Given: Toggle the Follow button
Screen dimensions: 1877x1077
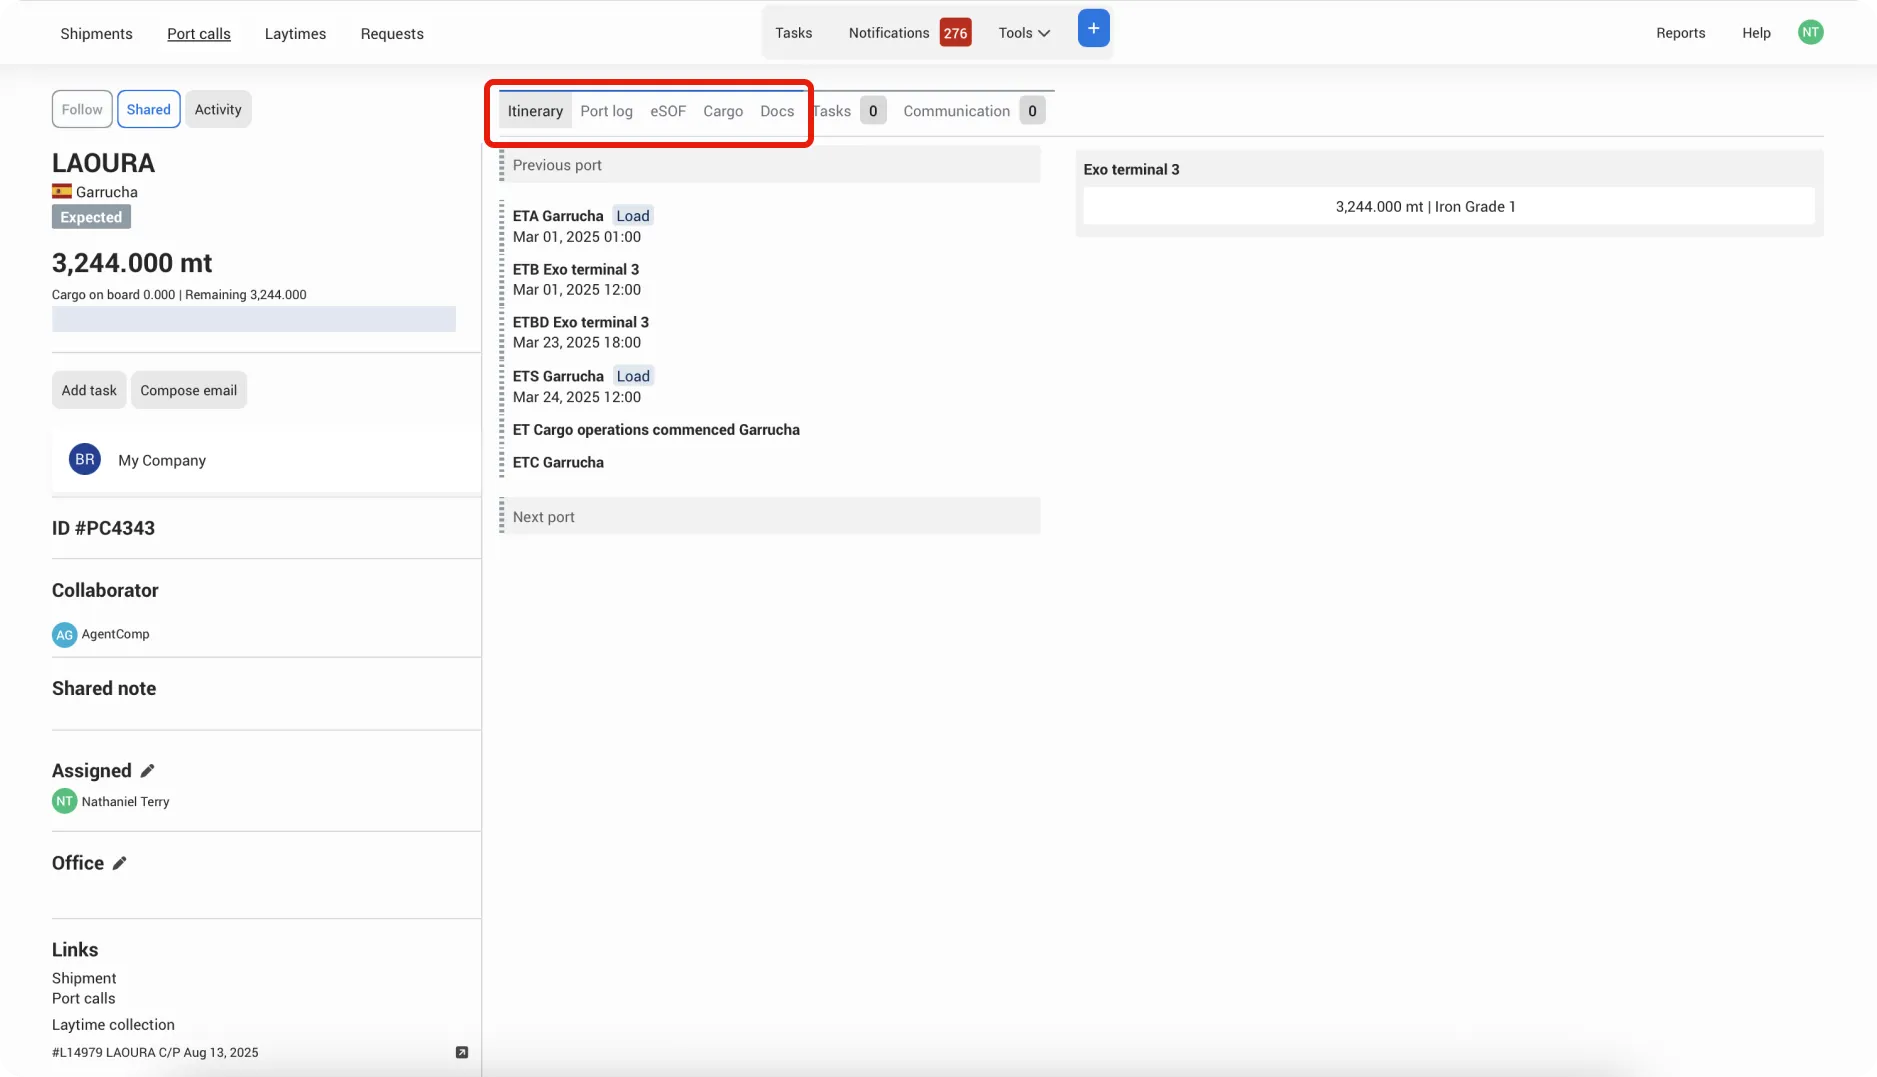Looking at the screenshot, I should coord(82,110).
